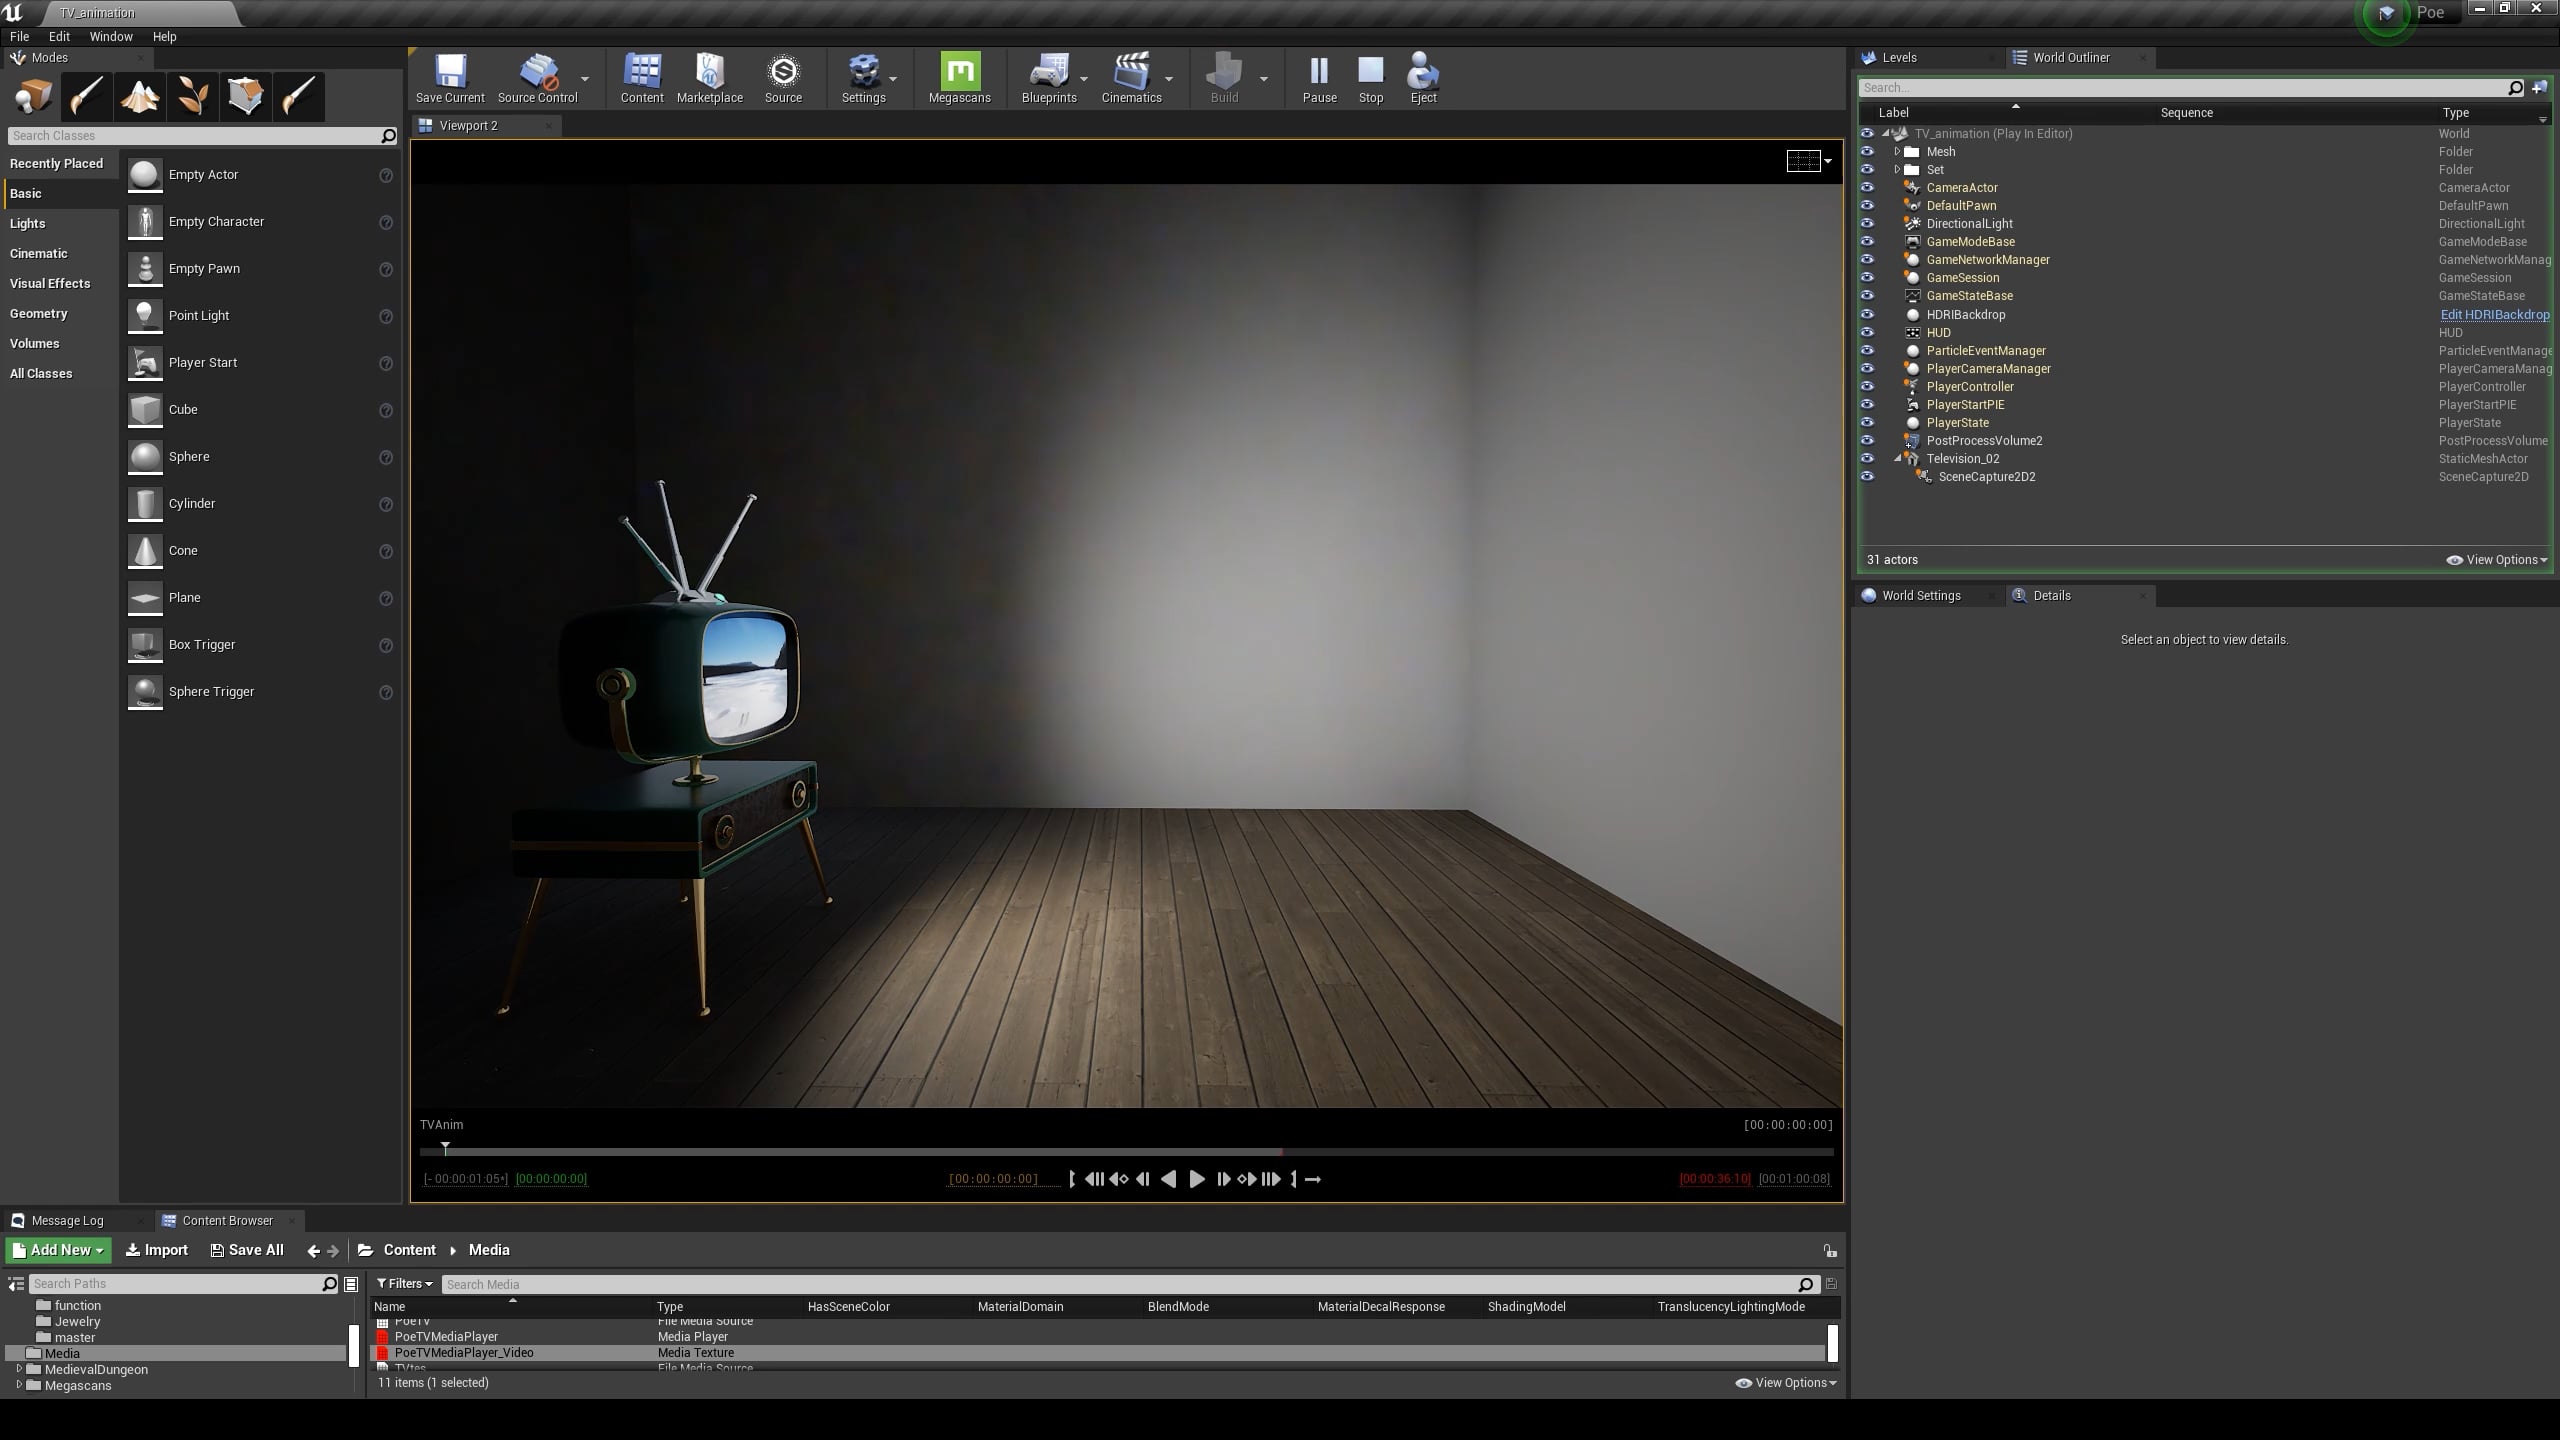Screen dimensions: 2560x1440
Task: Select the Foliage mode icon
Action: pyautogui.click(x=192, y=97)
